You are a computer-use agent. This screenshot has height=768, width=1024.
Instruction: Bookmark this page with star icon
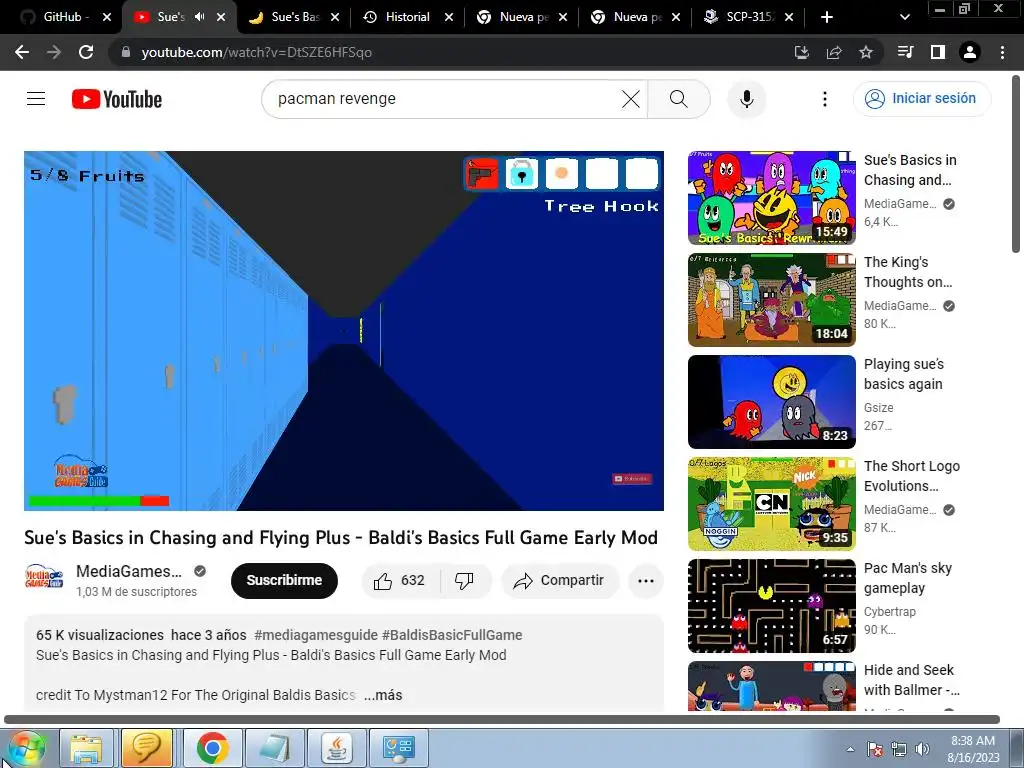pyautogui.click(x=866, y=52)
